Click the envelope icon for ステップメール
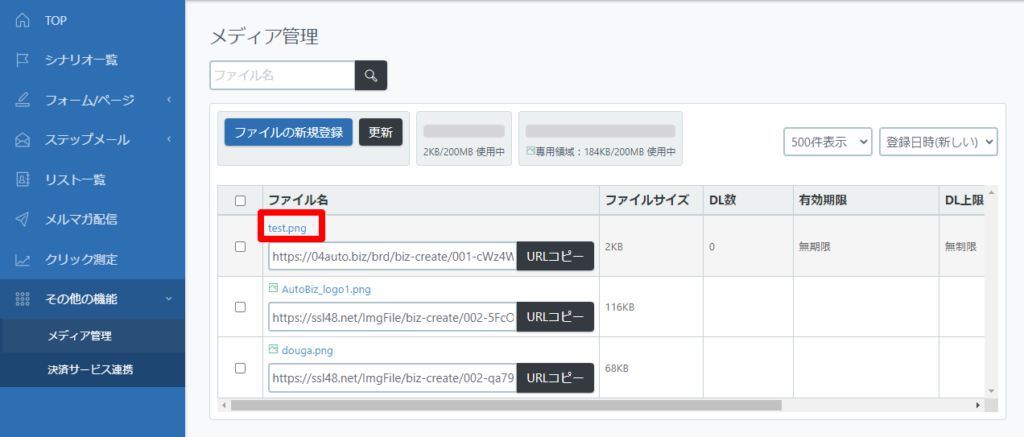This screenshot has height=437, width=1024. 23,140
